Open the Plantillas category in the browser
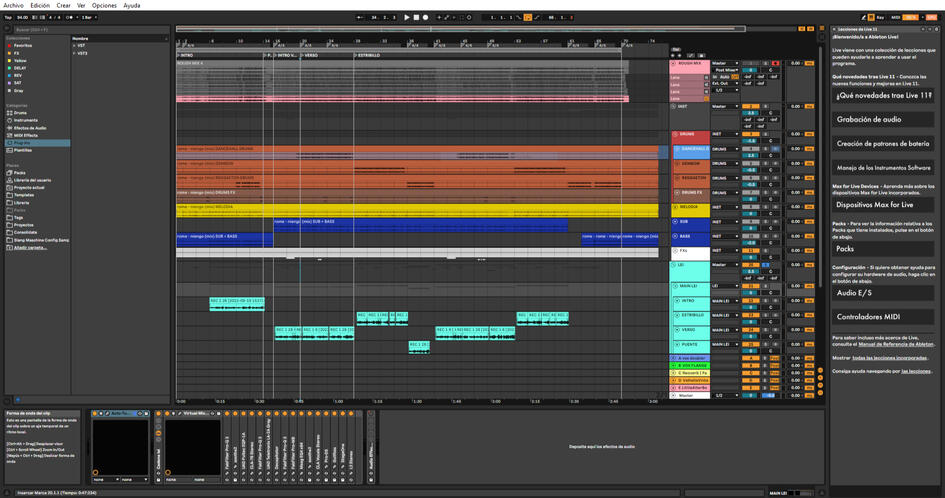 23,150
